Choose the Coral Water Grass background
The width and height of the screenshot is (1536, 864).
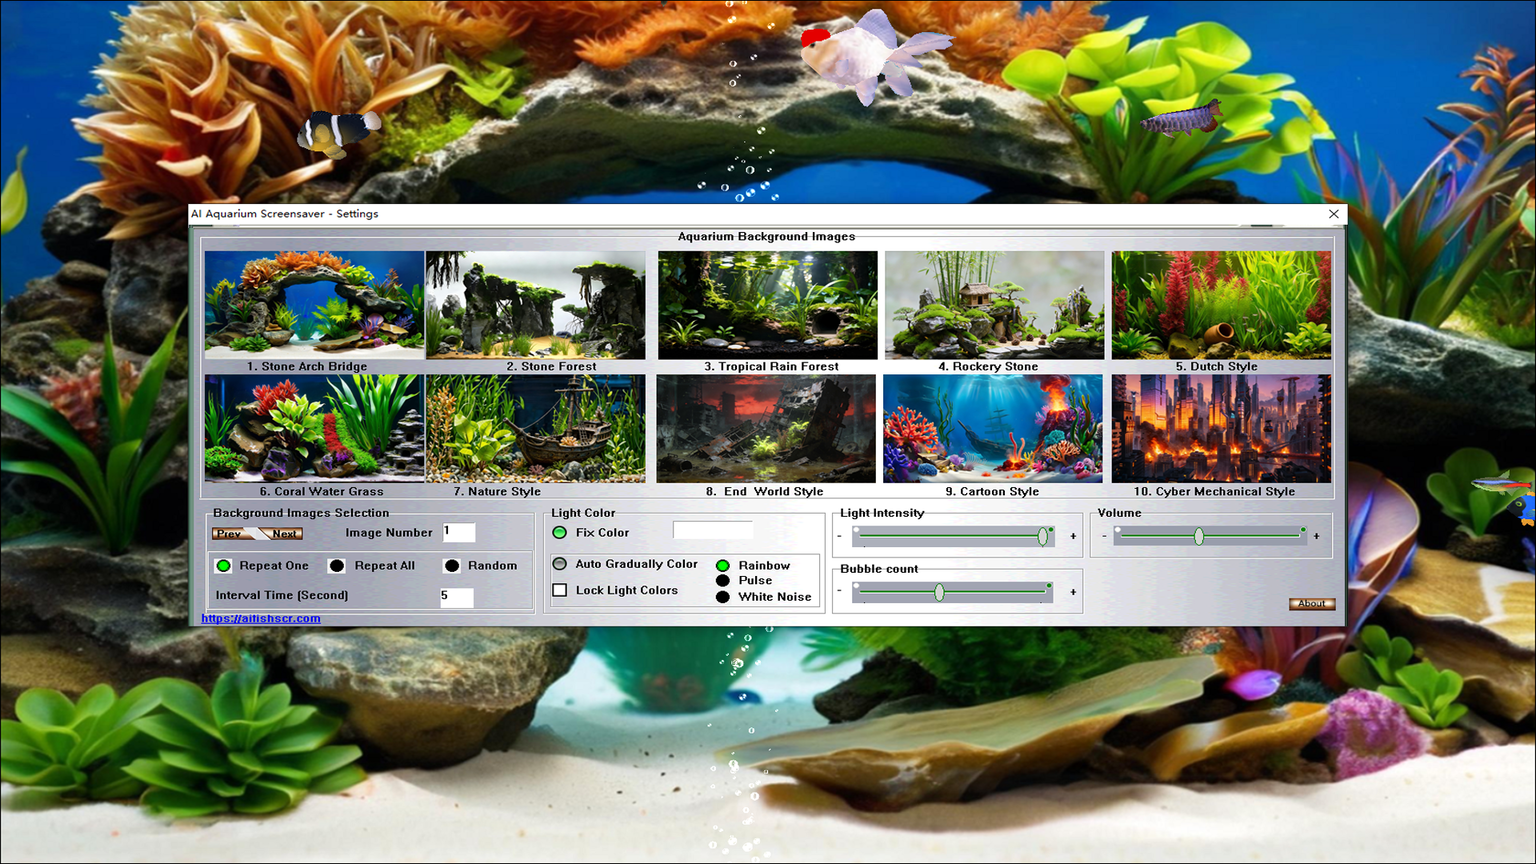[314, 428]
